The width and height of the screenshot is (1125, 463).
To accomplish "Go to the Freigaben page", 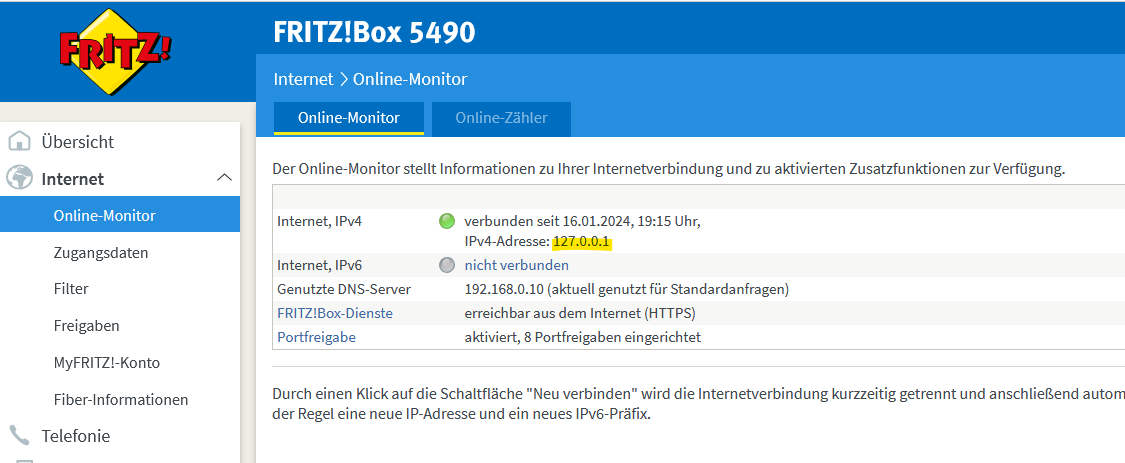I will click(86, 325).
